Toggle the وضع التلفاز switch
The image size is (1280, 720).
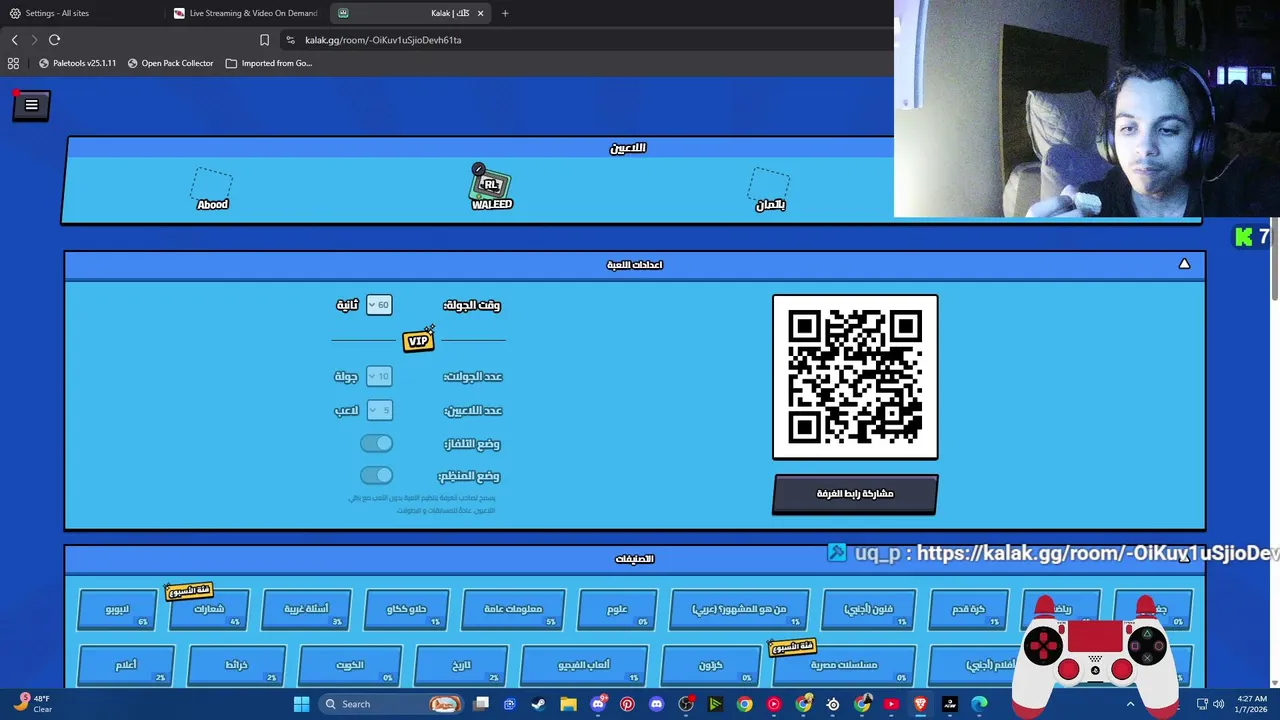(377, 443)
